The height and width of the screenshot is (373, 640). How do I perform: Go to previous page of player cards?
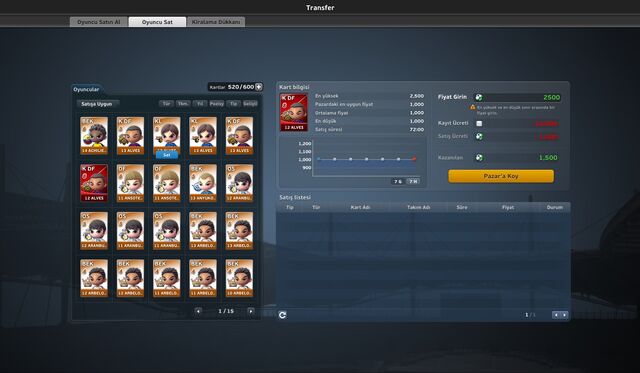[x=198, y=311]
